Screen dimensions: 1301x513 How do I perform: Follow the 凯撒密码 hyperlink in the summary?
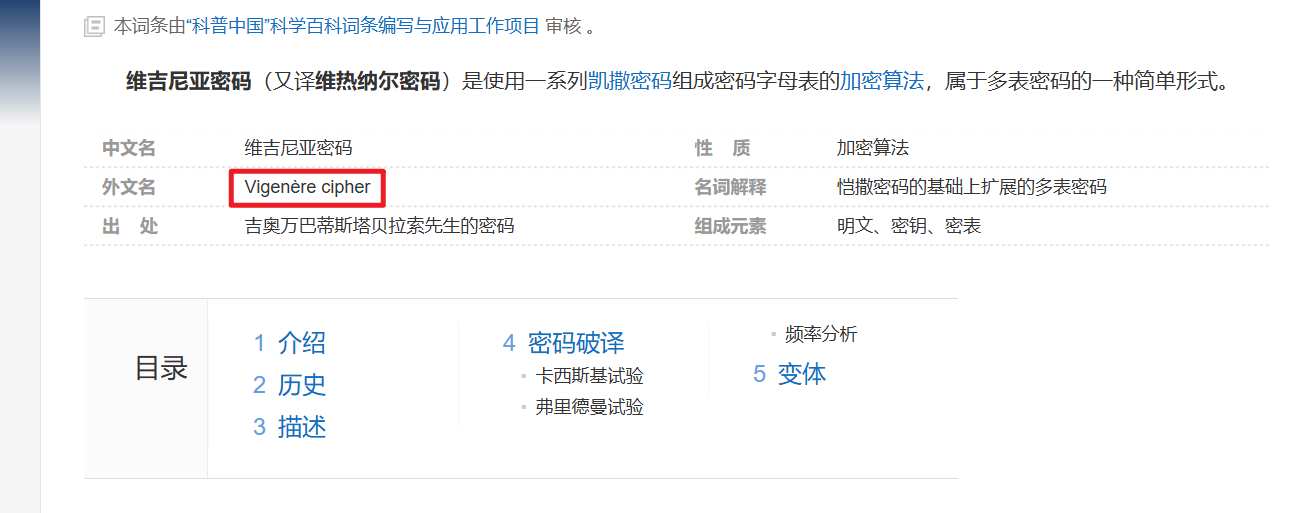pyautogui.click(x=629, y=81)
